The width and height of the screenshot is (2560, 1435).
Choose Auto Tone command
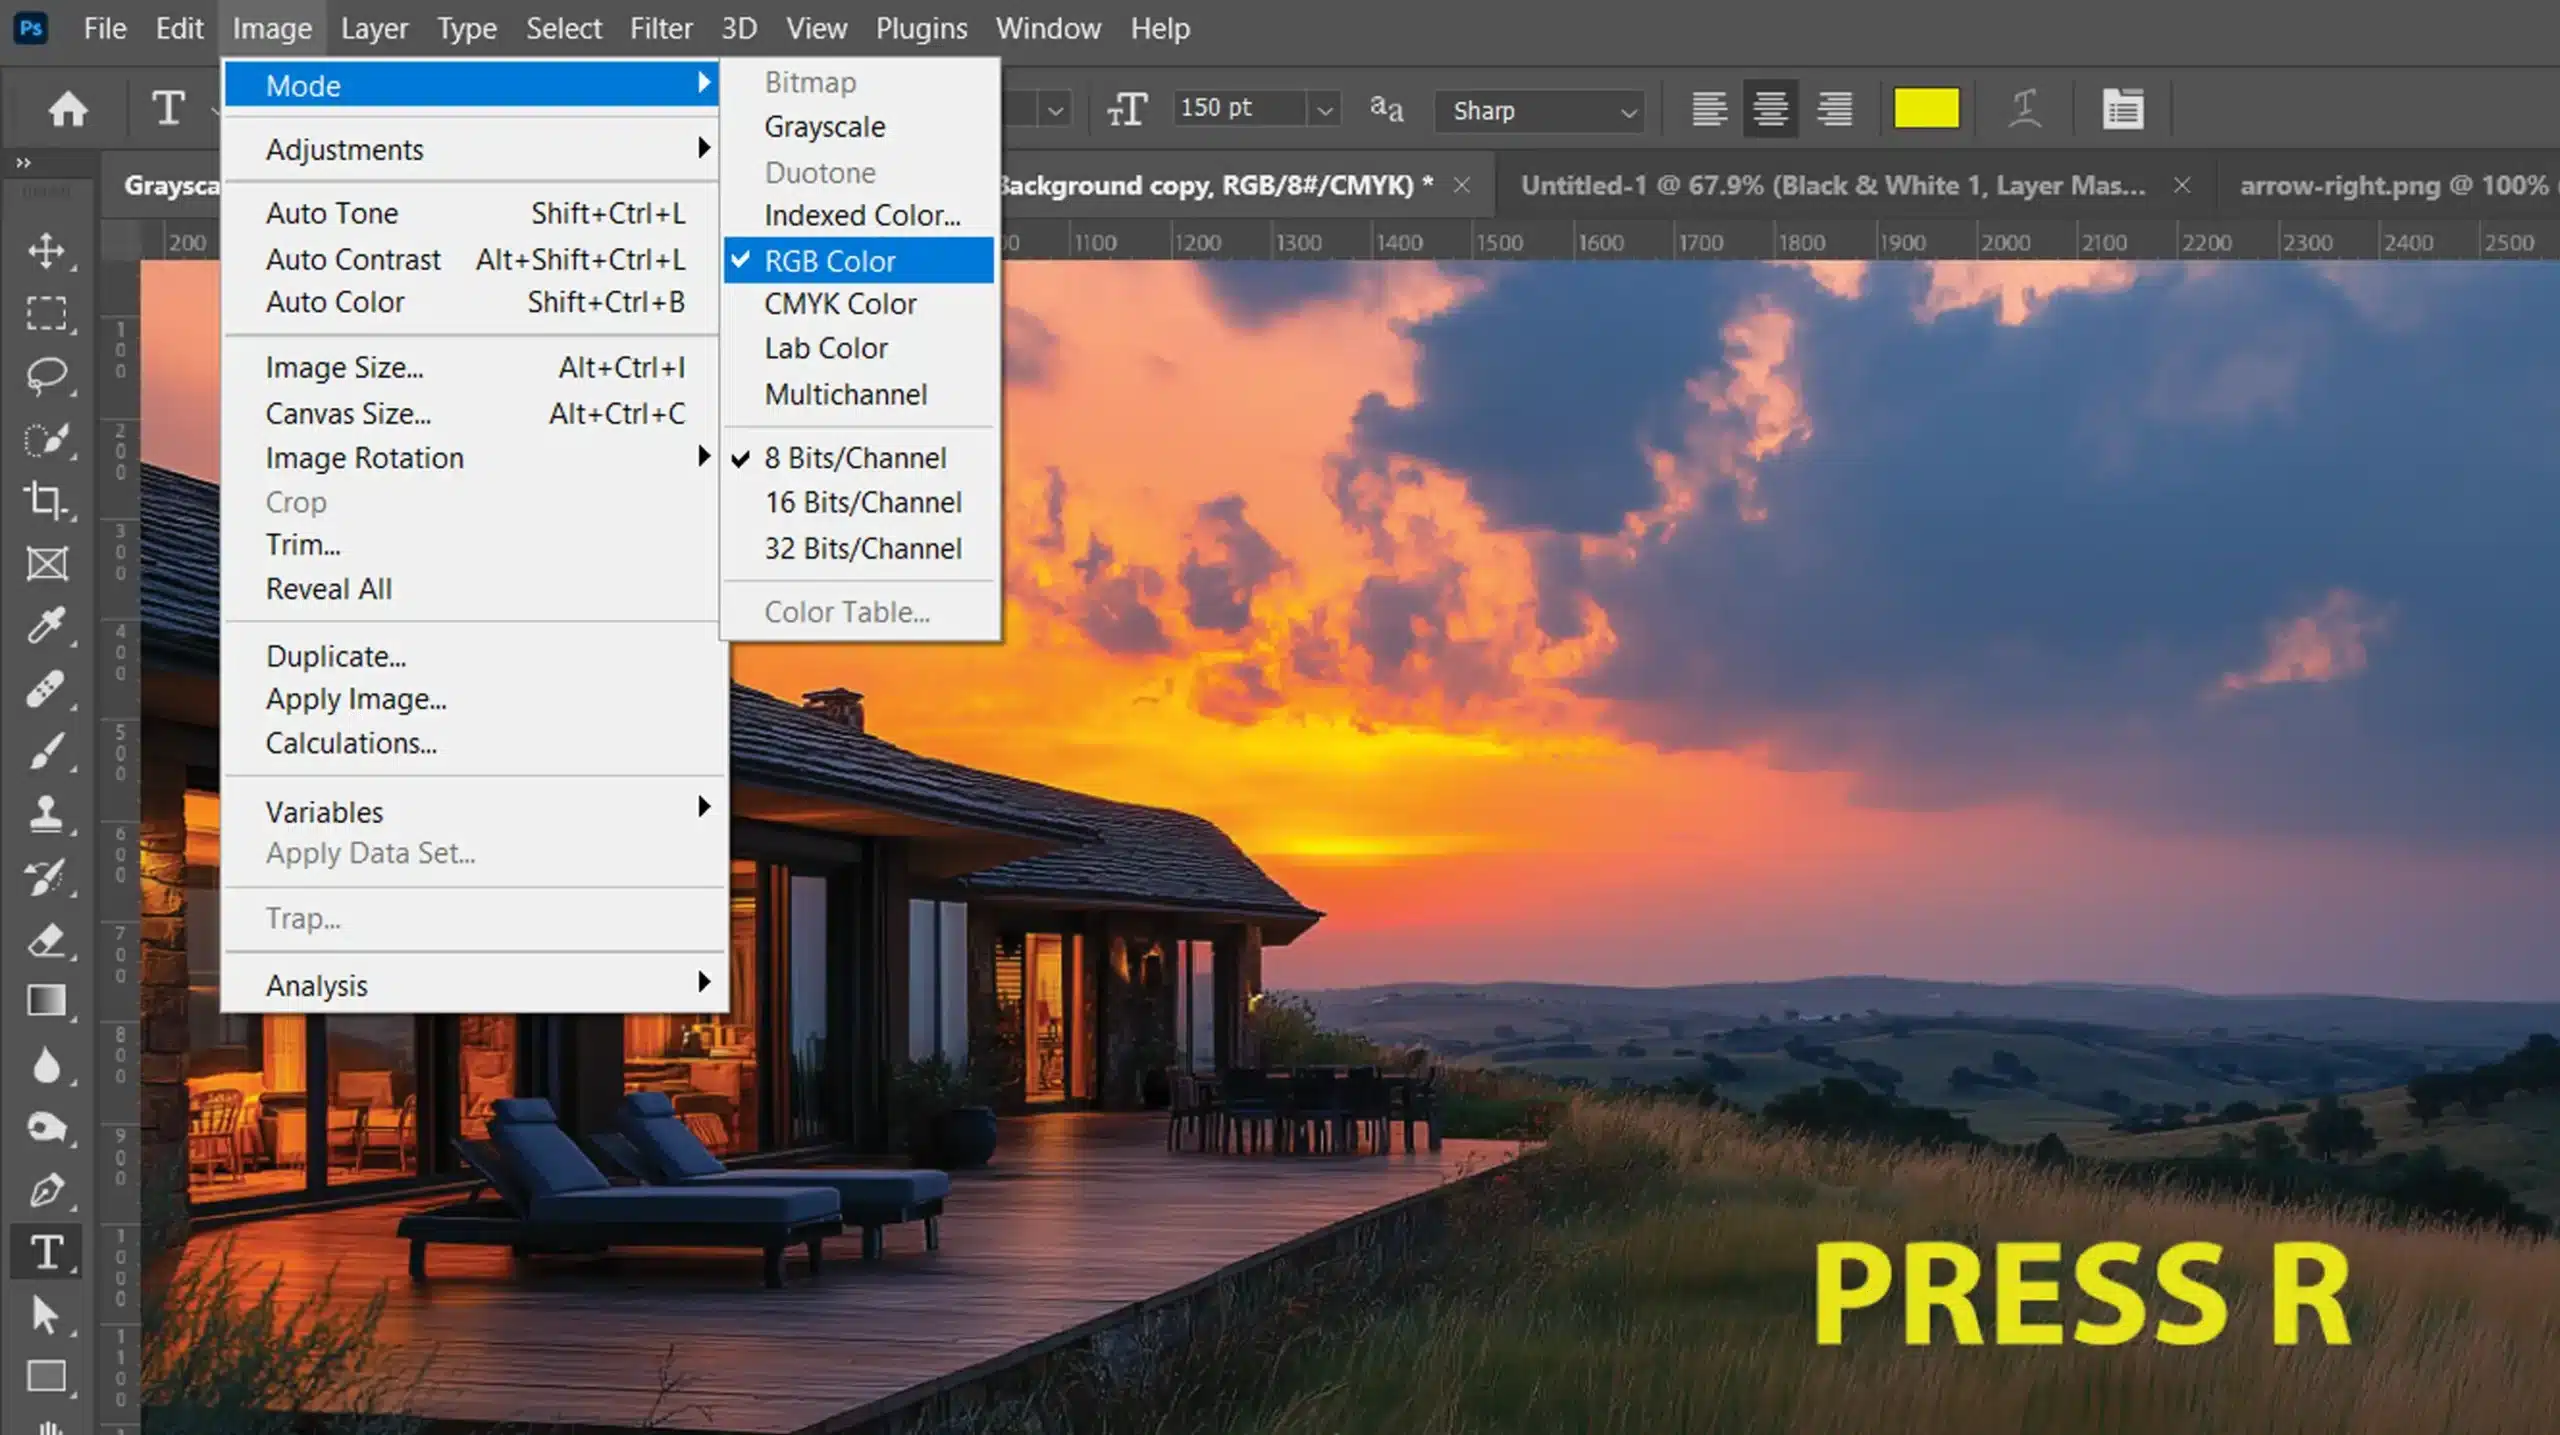point(471,213)
